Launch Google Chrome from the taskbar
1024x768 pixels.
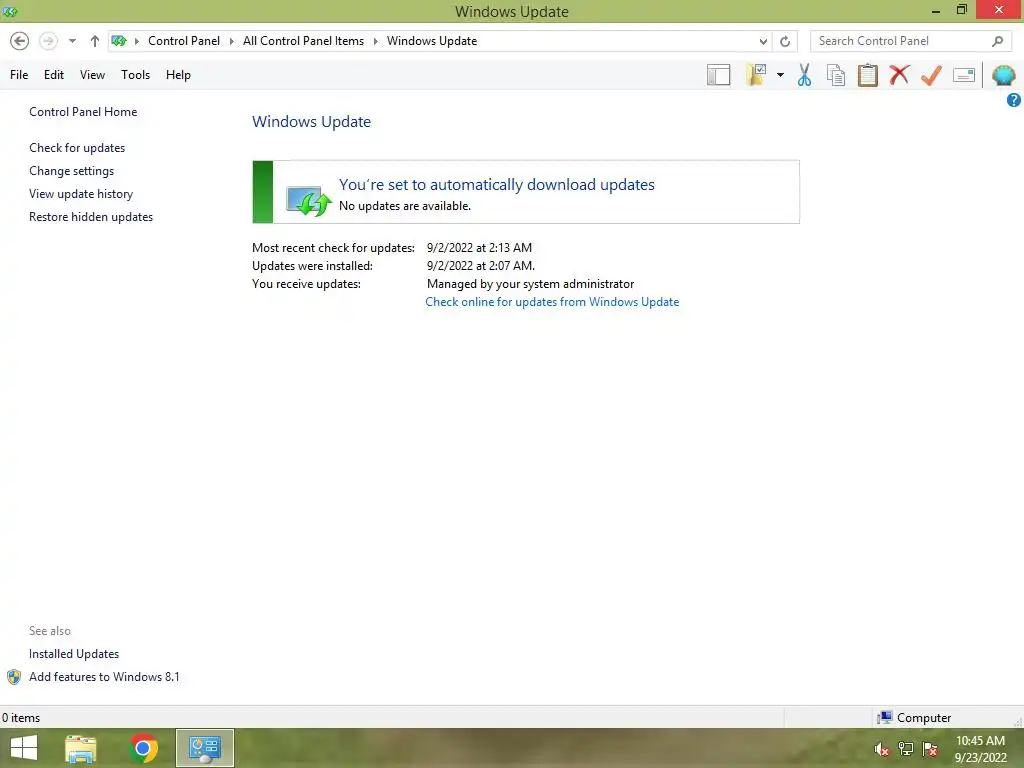coord(144,748)
